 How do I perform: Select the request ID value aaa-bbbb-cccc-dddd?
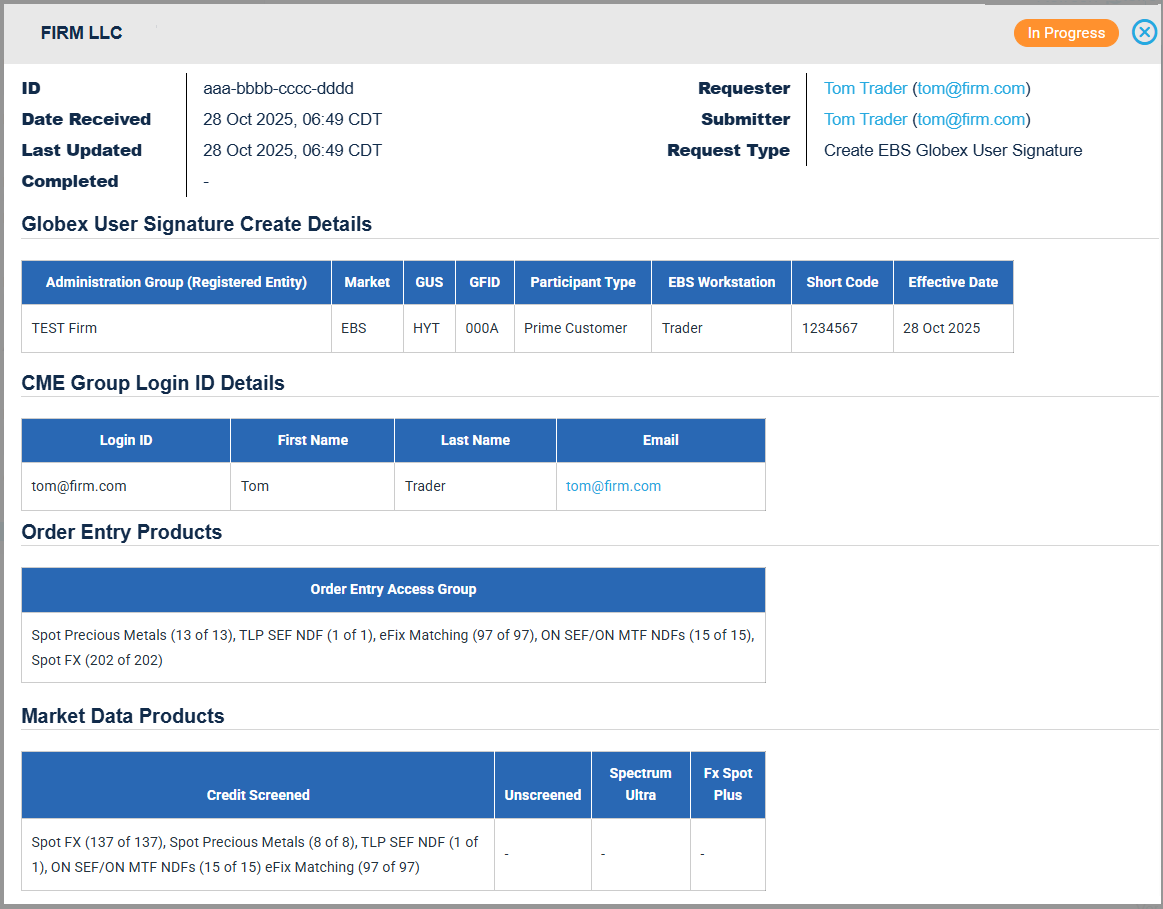[278, 89]
